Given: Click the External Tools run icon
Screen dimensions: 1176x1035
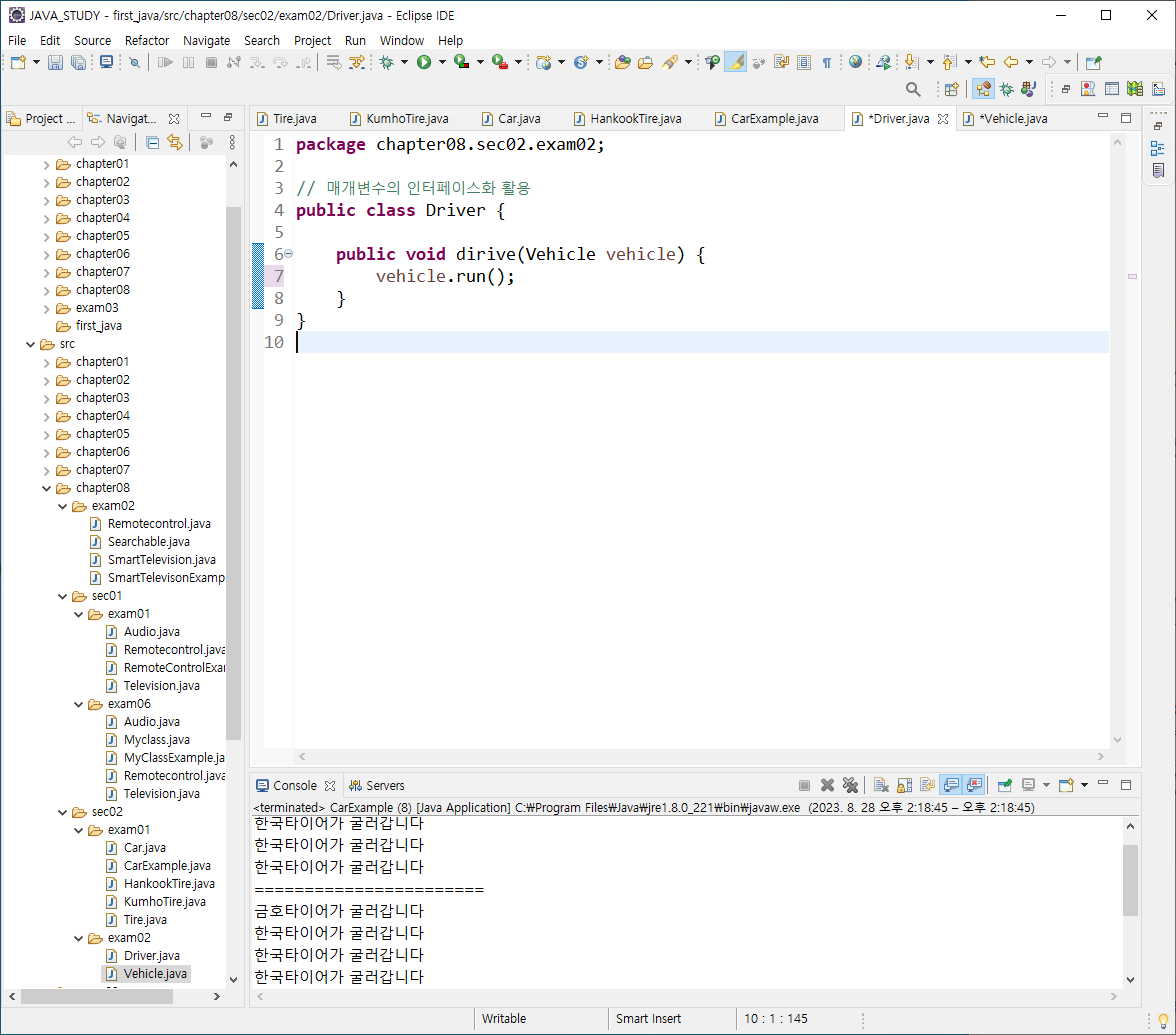Looking at the screenshot, I should (500, 62).
